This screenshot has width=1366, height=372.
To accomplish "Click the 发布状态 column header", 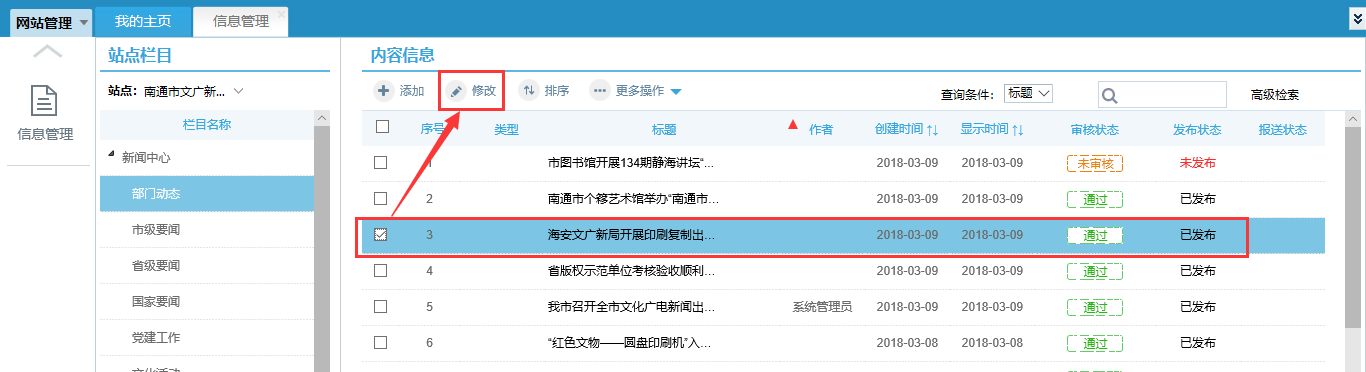I will (x=1197, y=130).
